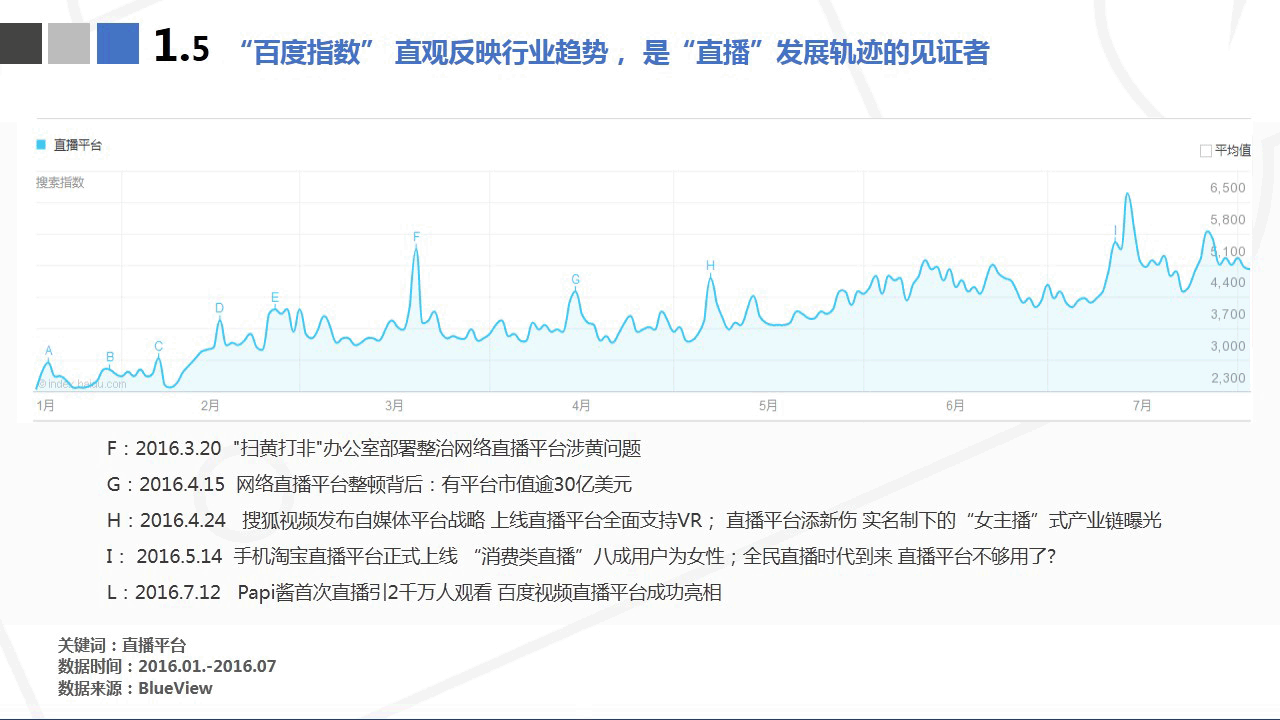1280x720 pixels.
Task: Select chart marker E
Action: pyautogui.click(x=275, y=297)
